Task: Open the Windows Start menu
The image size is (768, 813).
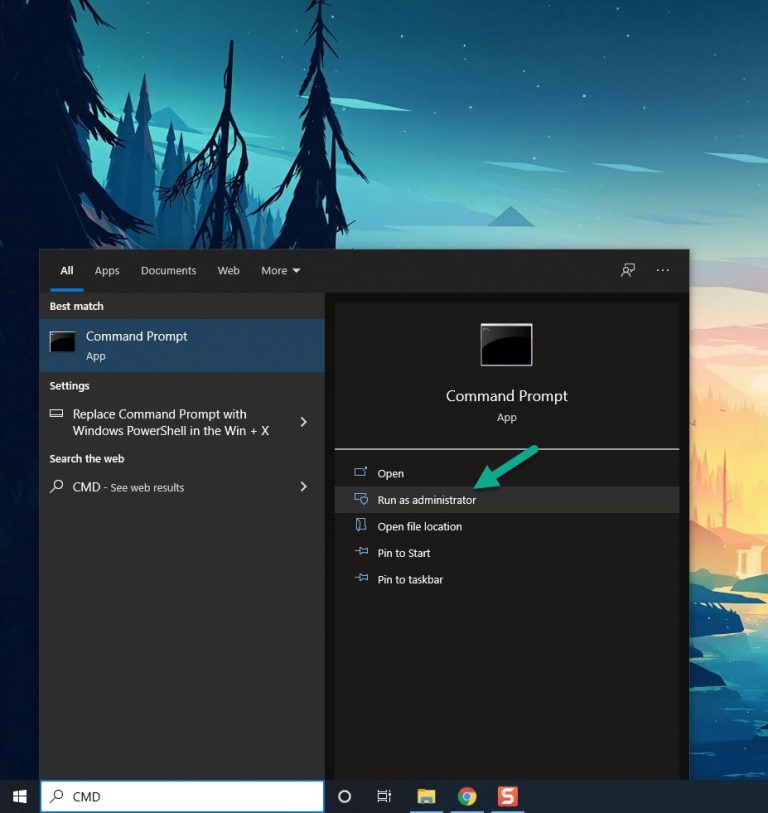Action: pyautogui.click(x=20, y=796)
